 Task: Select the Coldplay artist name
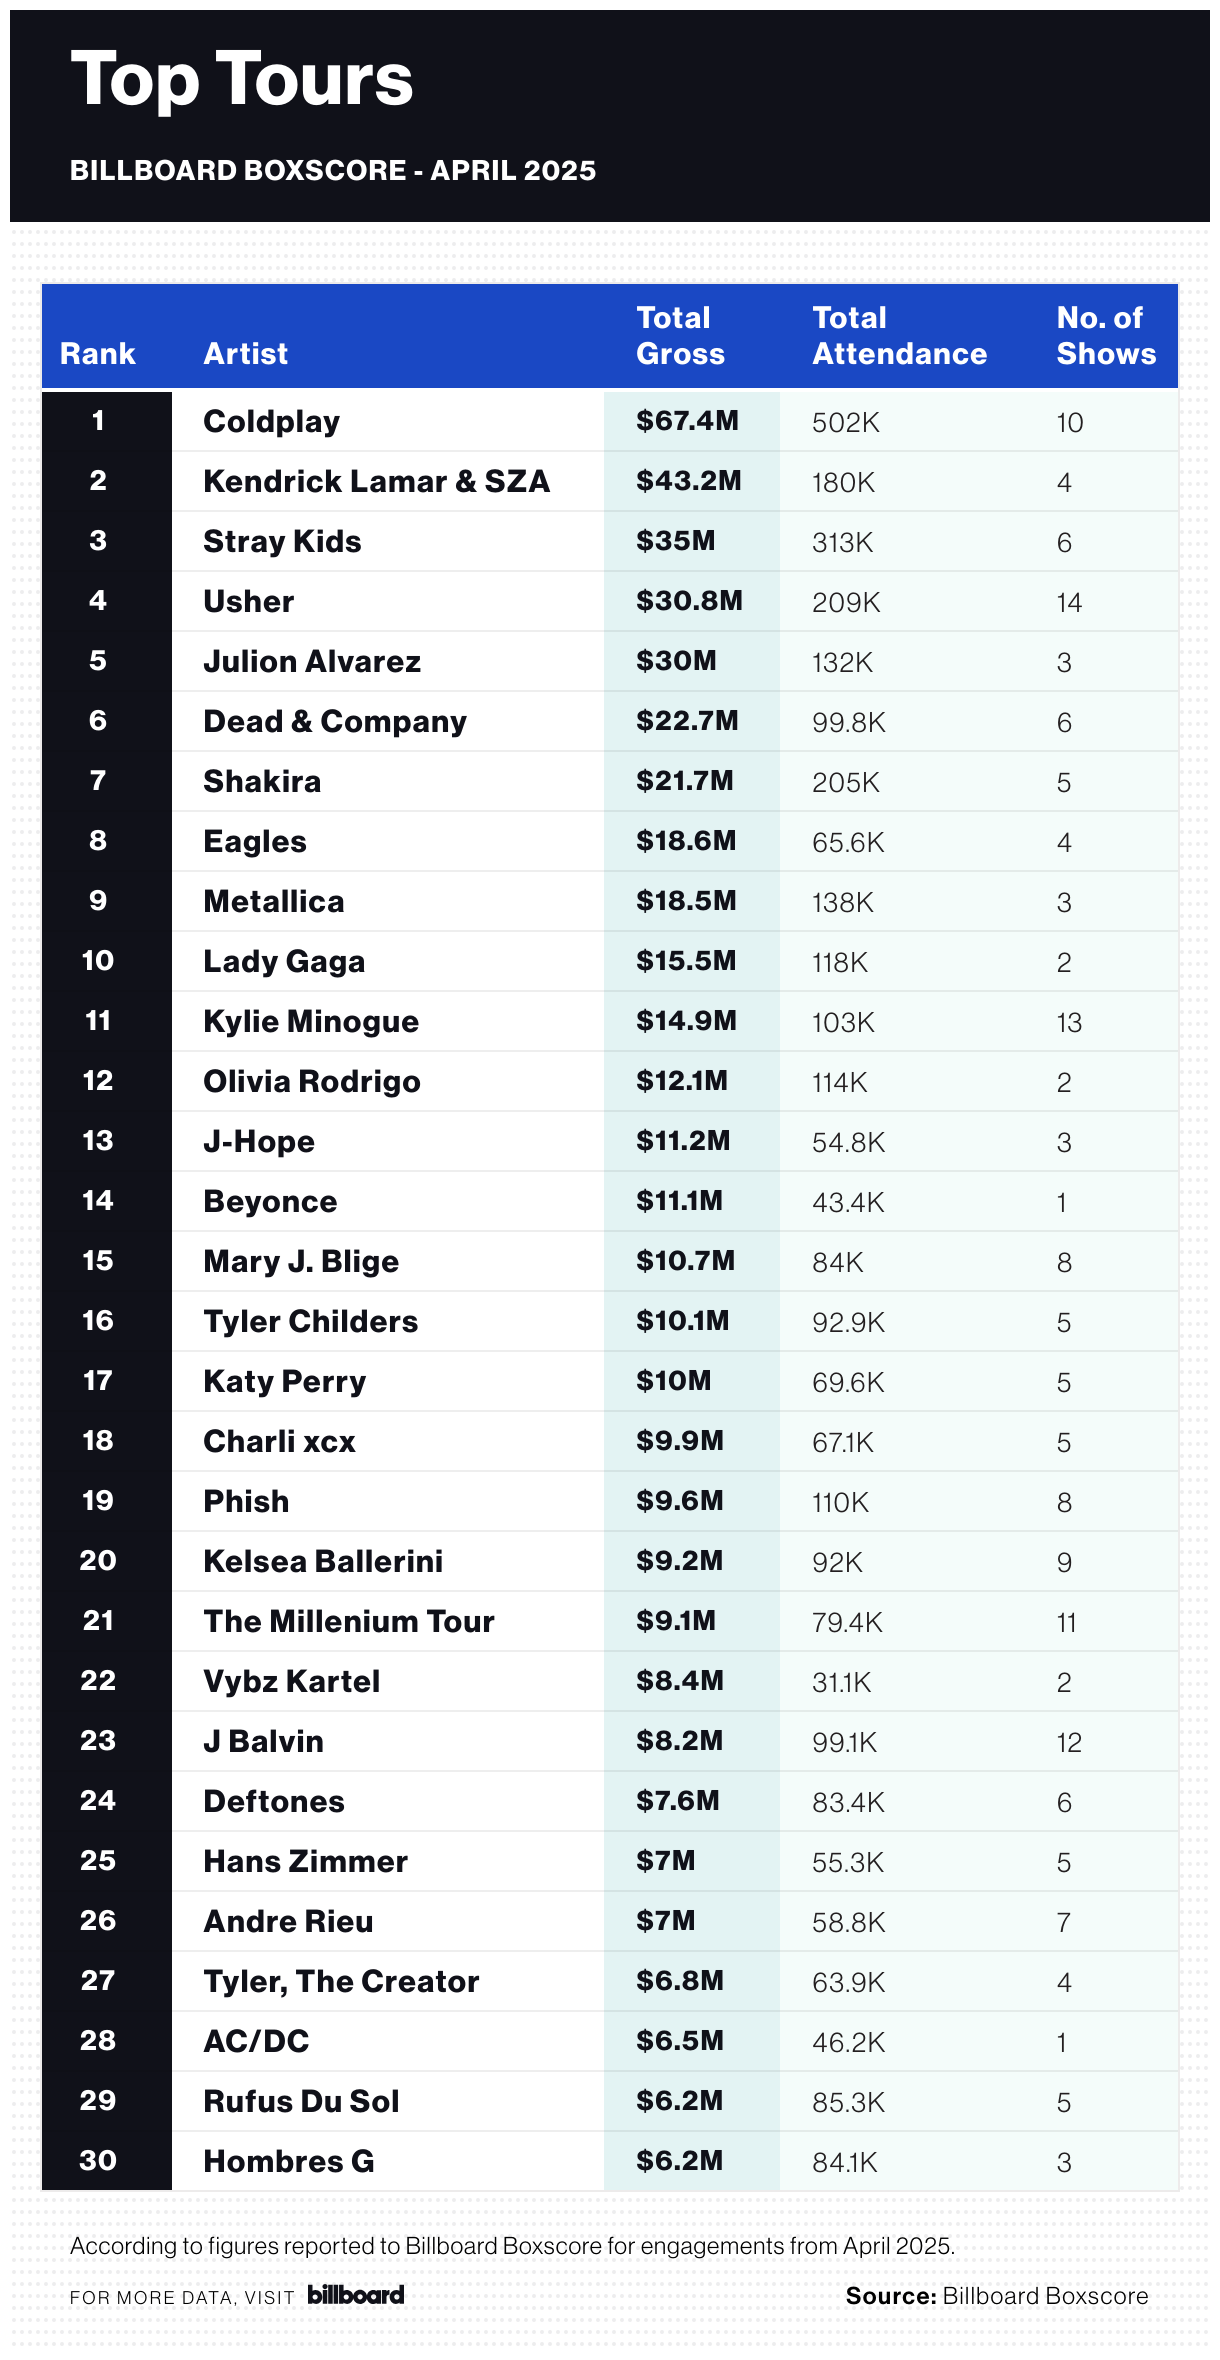click(x=272, y=422)
